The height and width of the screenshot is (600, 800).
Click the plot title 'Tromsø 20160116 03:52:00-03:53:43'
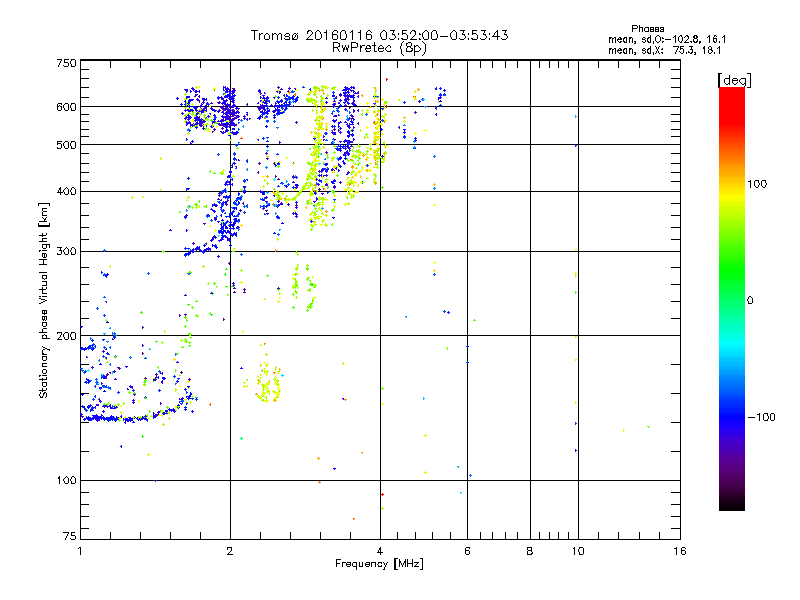pos(379,35)
